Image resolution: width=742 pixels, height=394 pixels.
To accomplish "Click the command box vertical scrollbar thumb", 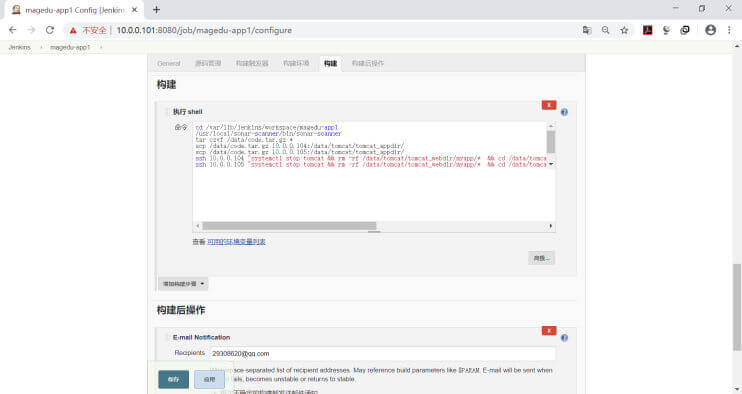I will click(551, 141).
